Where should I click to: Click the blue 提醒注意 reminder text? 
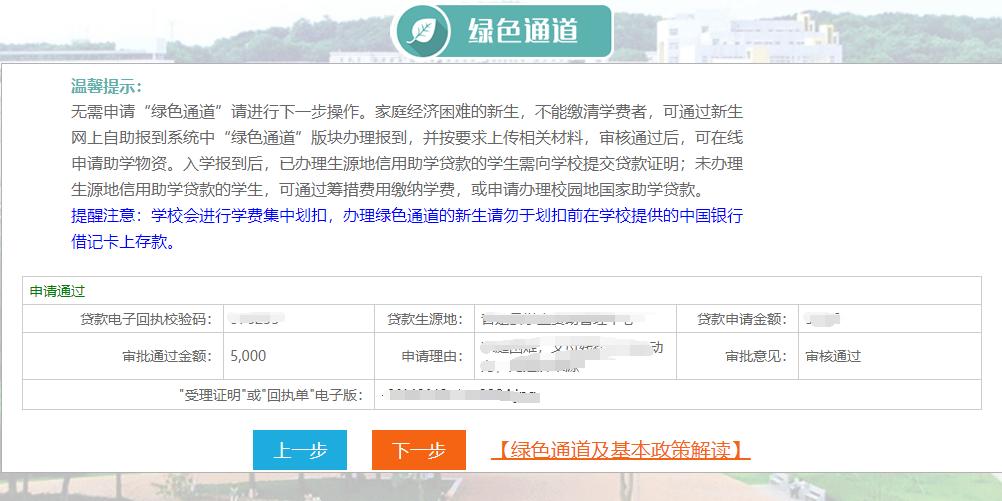coord(406,229)
